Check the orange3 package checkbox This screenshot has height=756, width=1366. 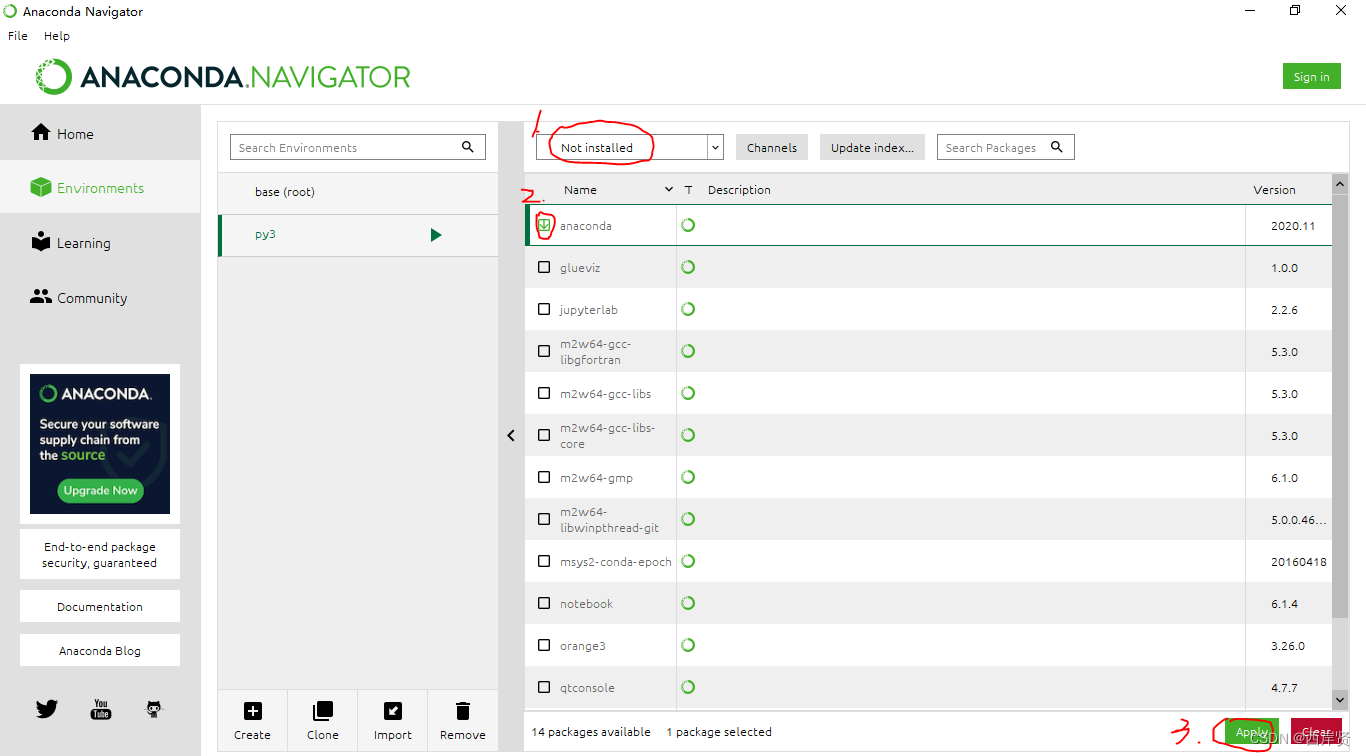[544, 645]
